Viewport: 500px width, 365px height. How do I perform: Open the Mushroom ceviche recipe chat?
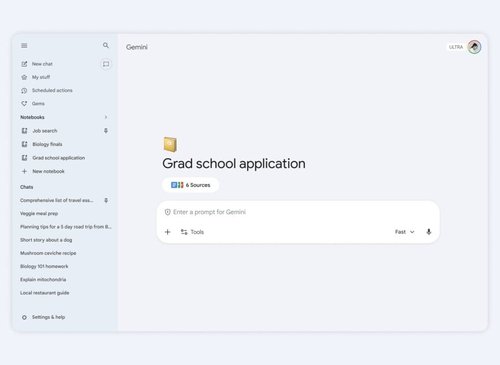(48, 253)
